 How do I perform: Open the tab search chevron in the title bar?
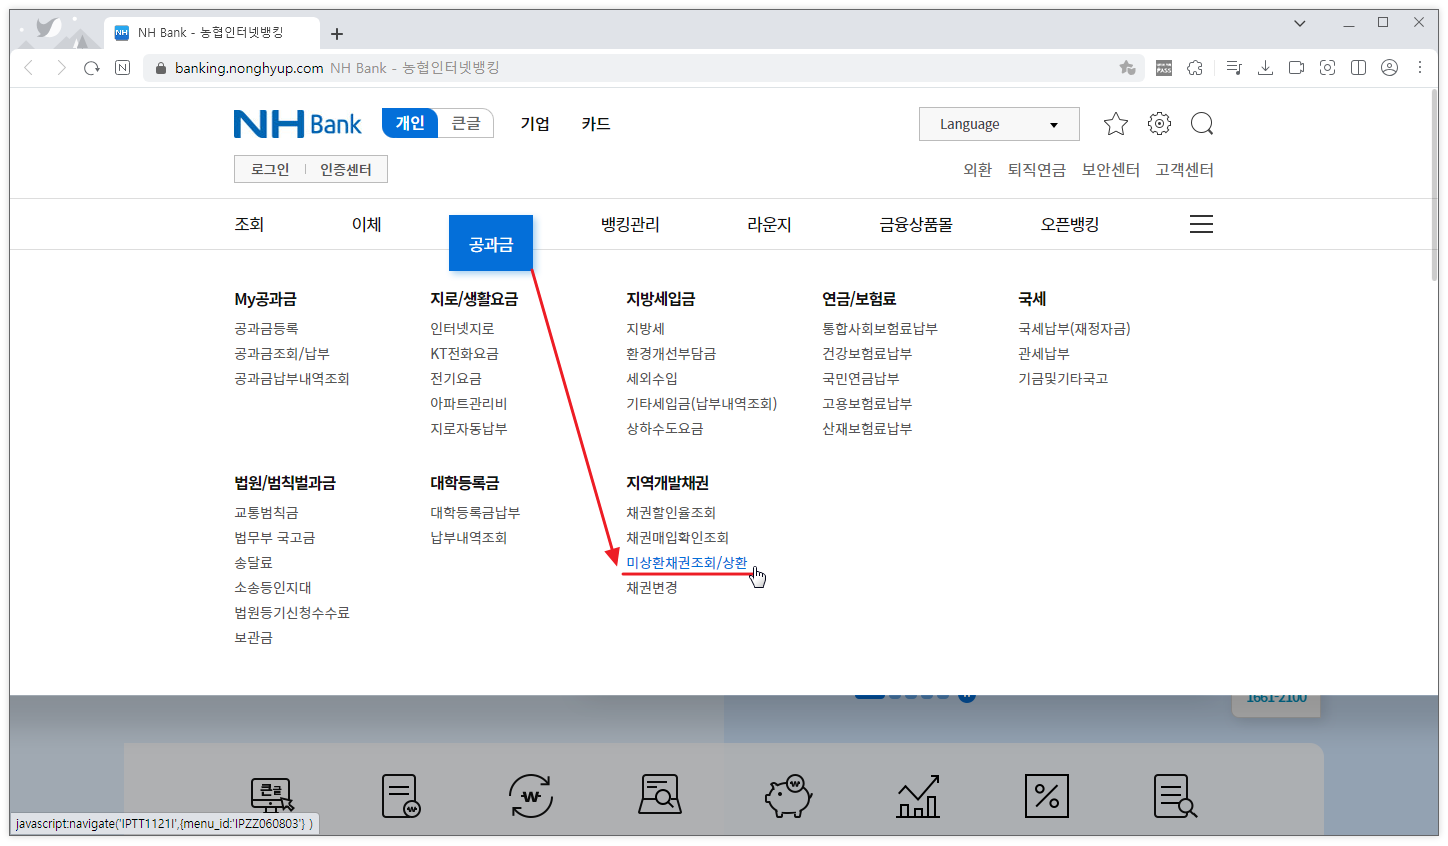1300,23
